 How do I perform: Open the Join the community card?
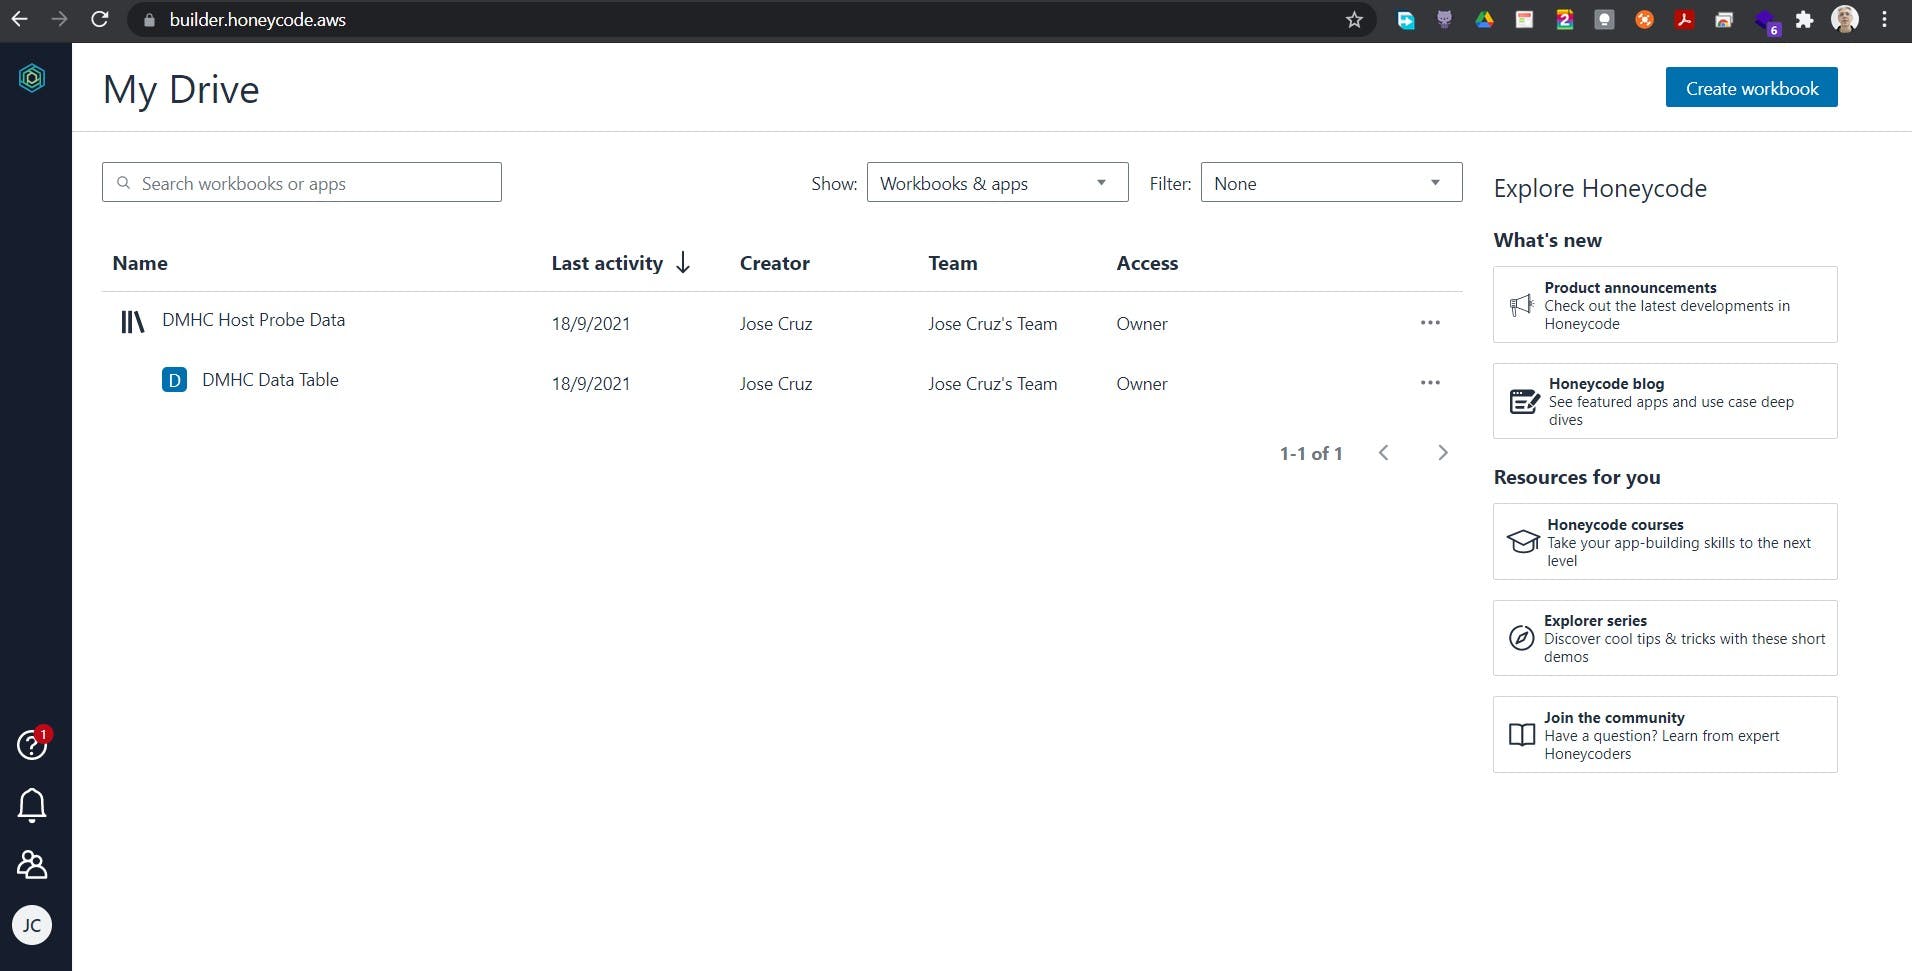click(1665, 735)
